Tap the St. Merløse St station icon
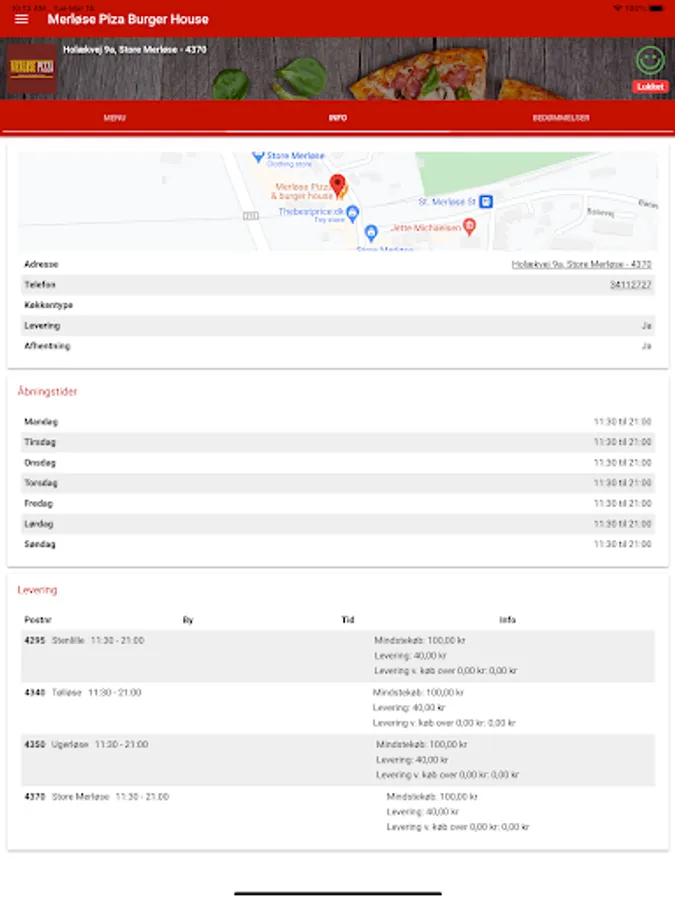Image resolution: width=675 pixels, height=900 pixels. (x=486, y=202)
